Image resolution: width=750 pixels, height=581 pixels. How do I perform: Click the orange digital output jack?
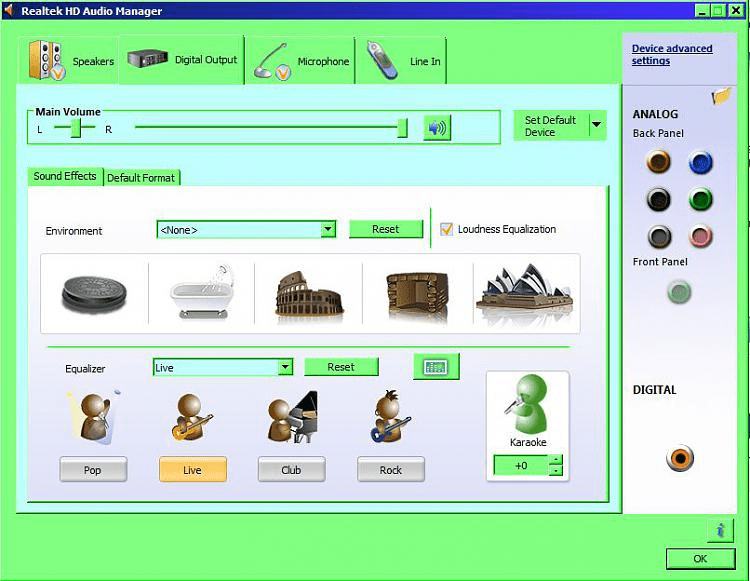point(680,458)
